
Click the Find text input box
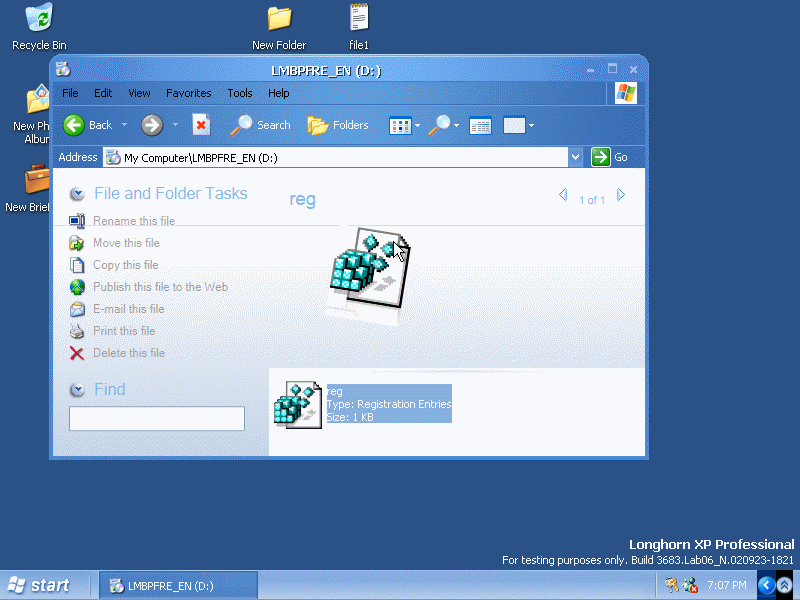click(x=157, y=418)
